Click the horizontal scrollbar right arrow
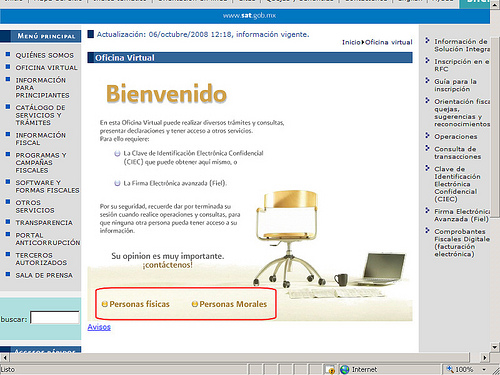This screenshot has height=375, width=500. (485, 358)
